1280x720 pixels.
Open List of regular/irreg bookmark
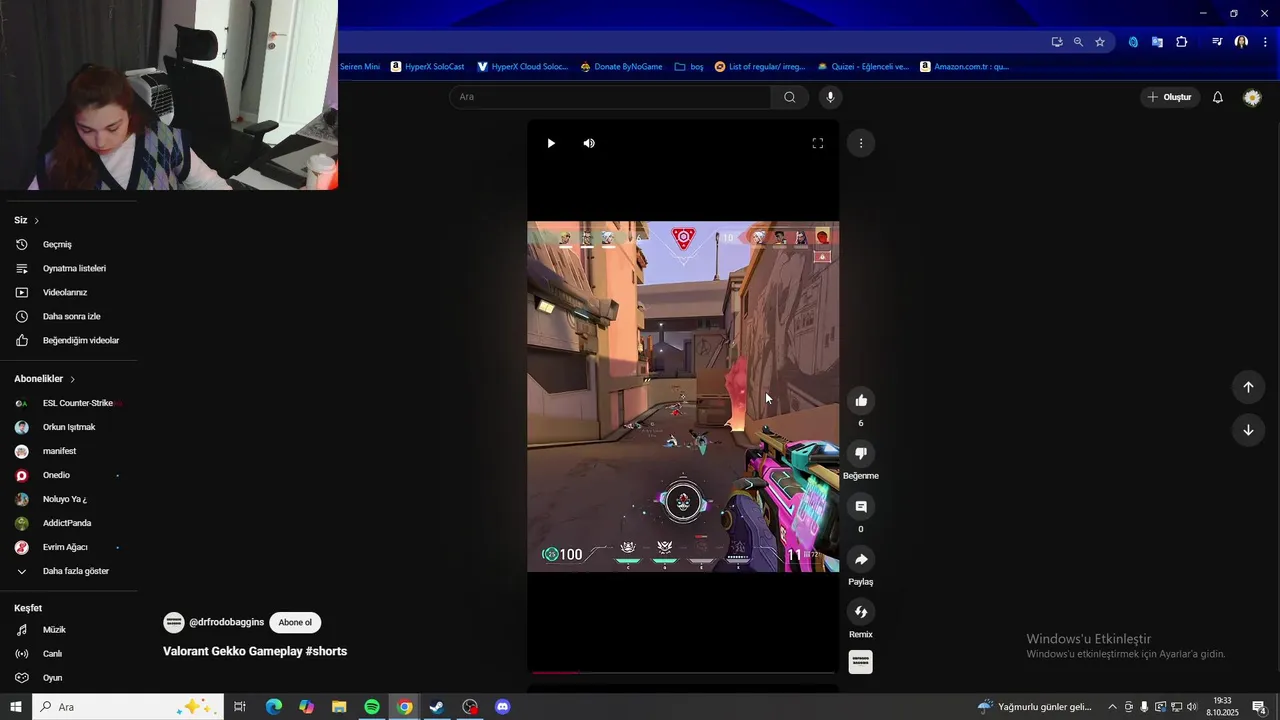(x=760, y=67)
